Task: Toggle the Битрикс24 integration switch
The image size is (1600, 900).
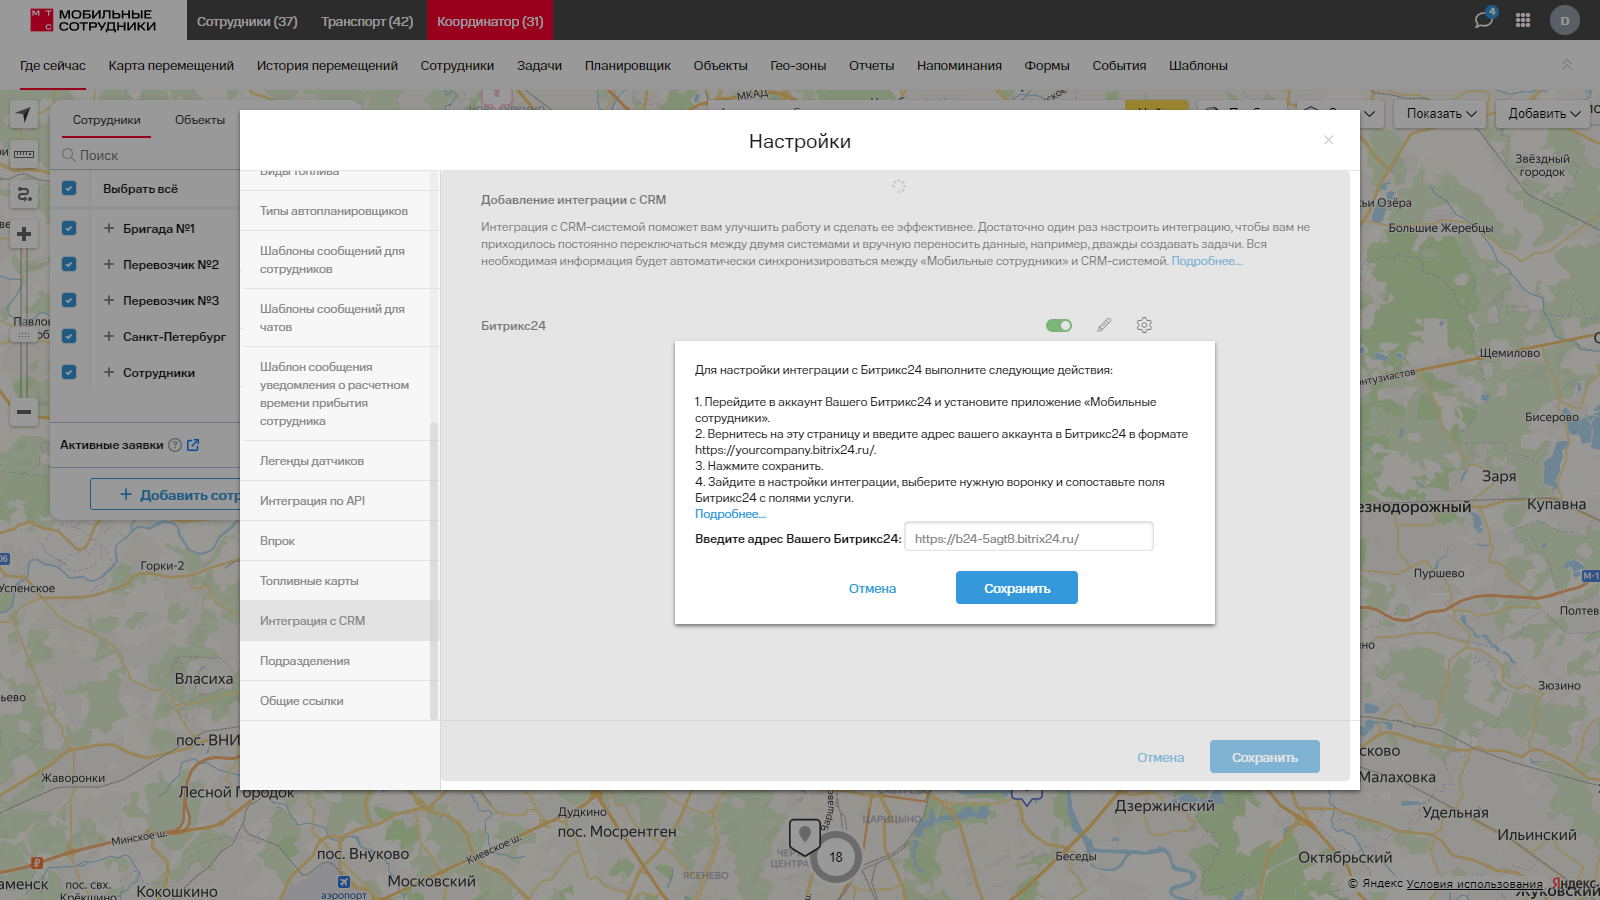Action: 1058,325
